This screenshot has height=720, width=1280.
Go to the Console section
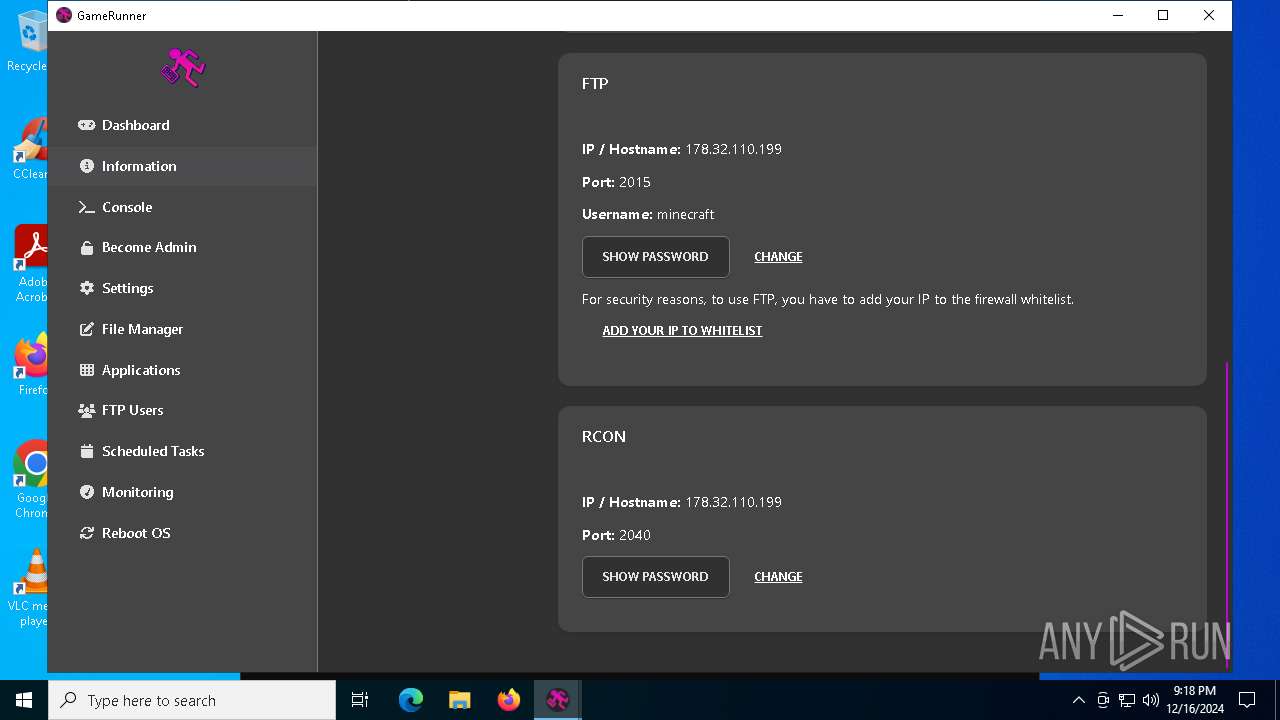click(182, 207)
